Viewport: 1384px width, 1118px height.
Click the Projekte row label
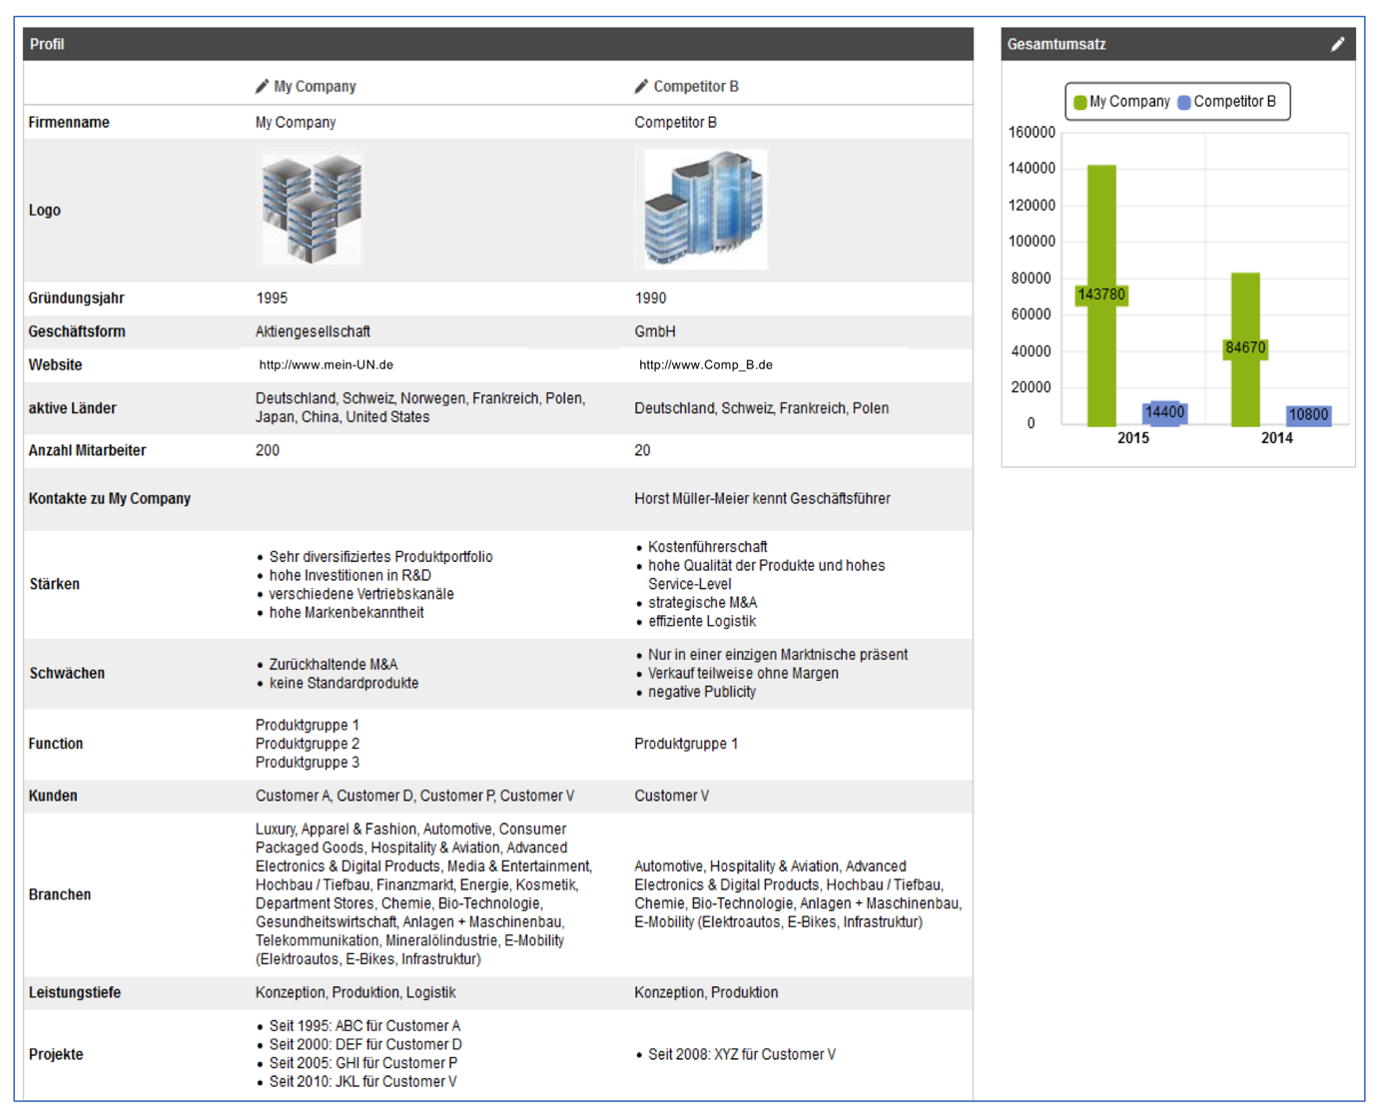click(x=56, y=1054)
